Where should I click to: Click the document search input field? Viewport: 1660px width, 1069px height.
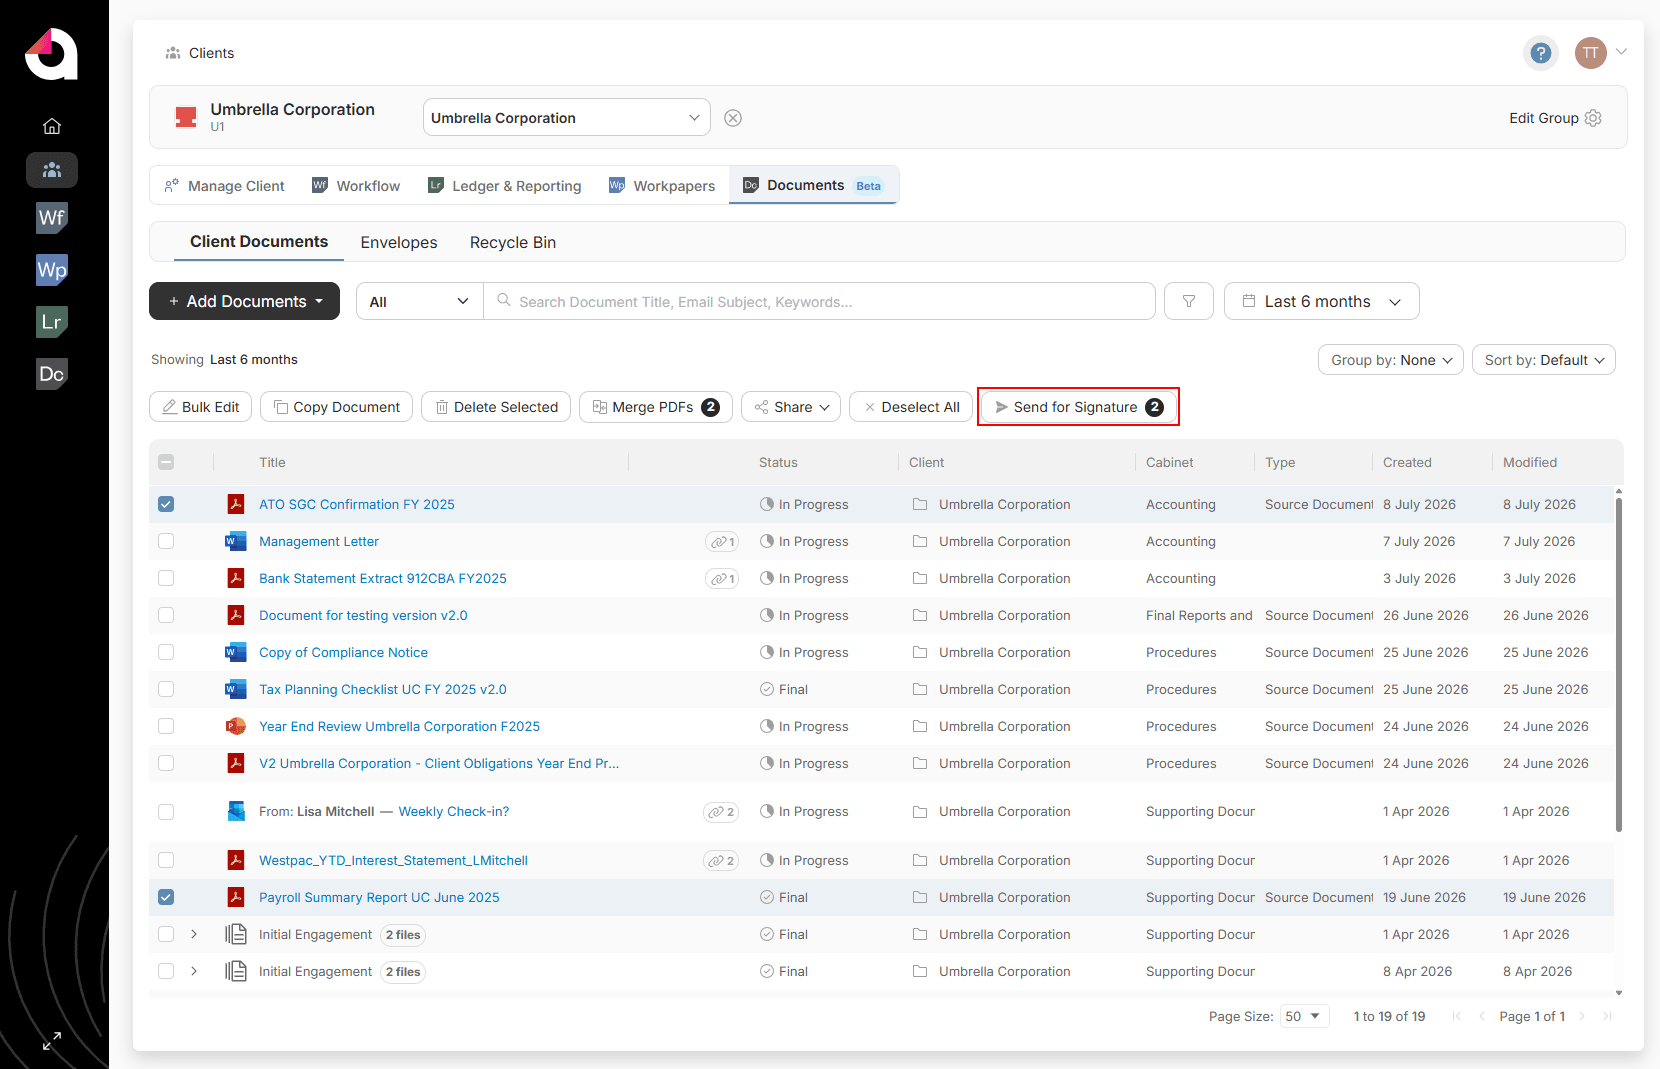[x=820, y=301]
